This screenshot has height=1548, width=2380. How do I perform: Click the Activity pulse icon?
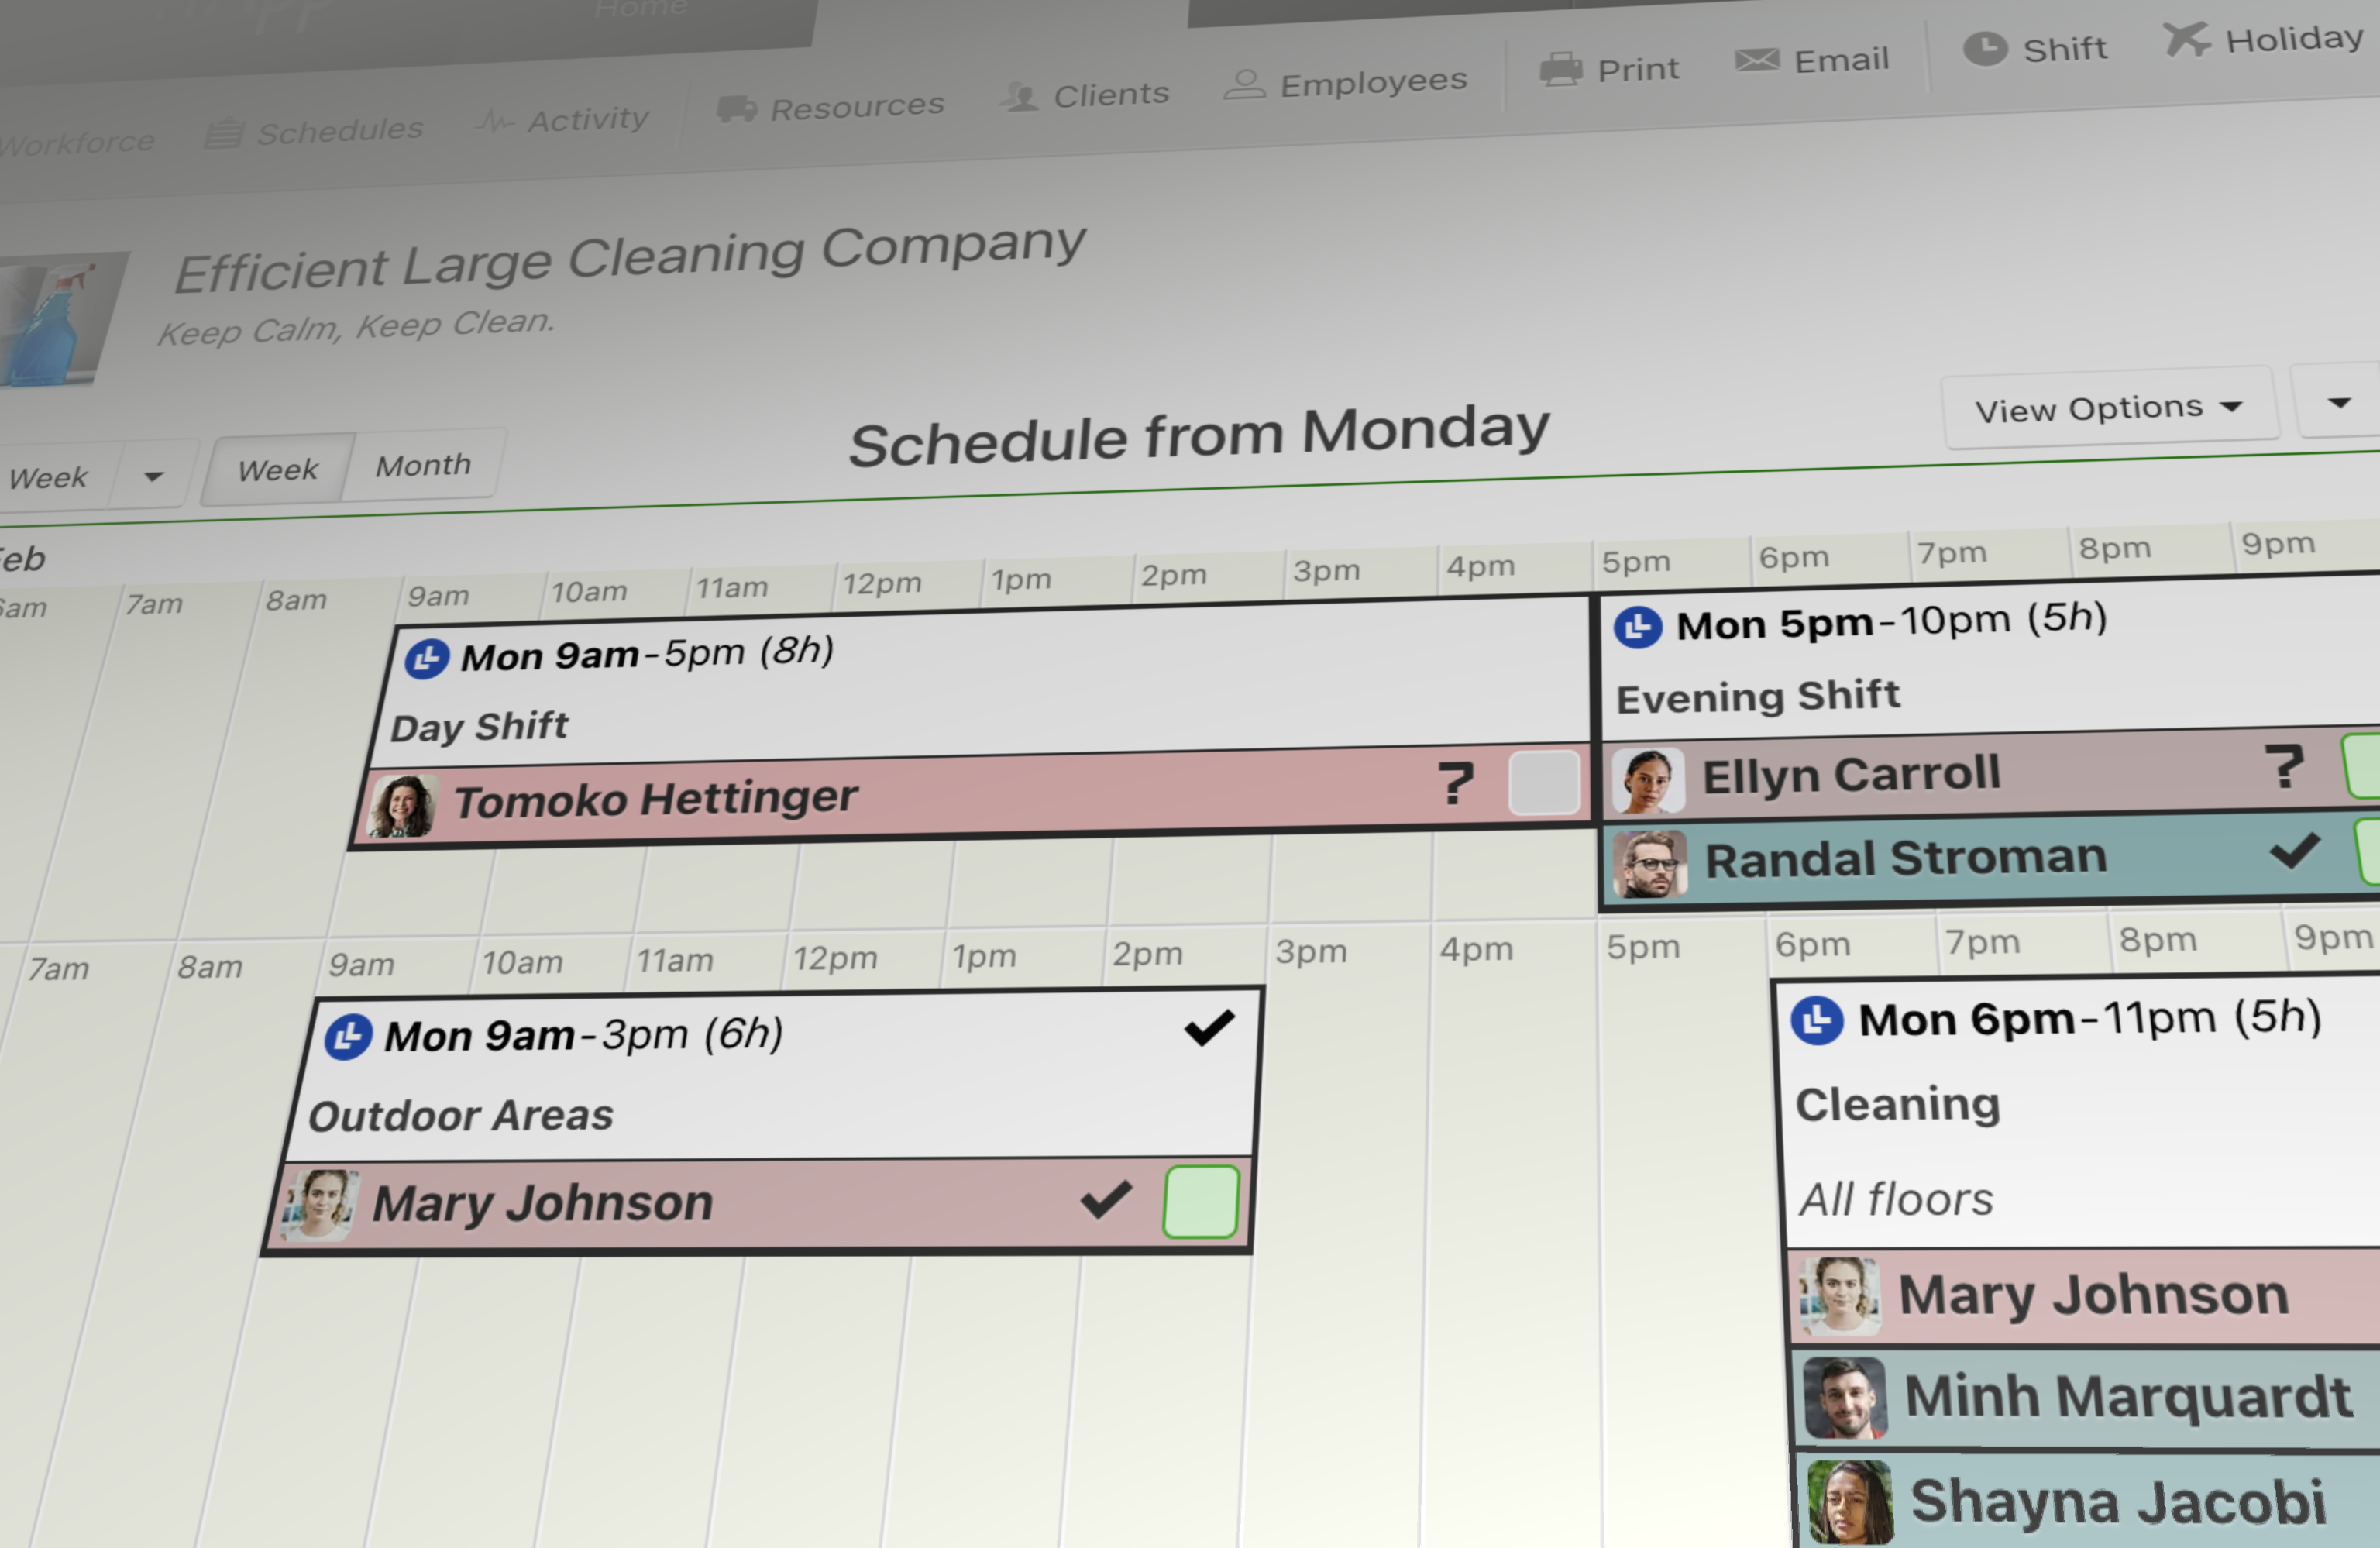coord(495,122)
